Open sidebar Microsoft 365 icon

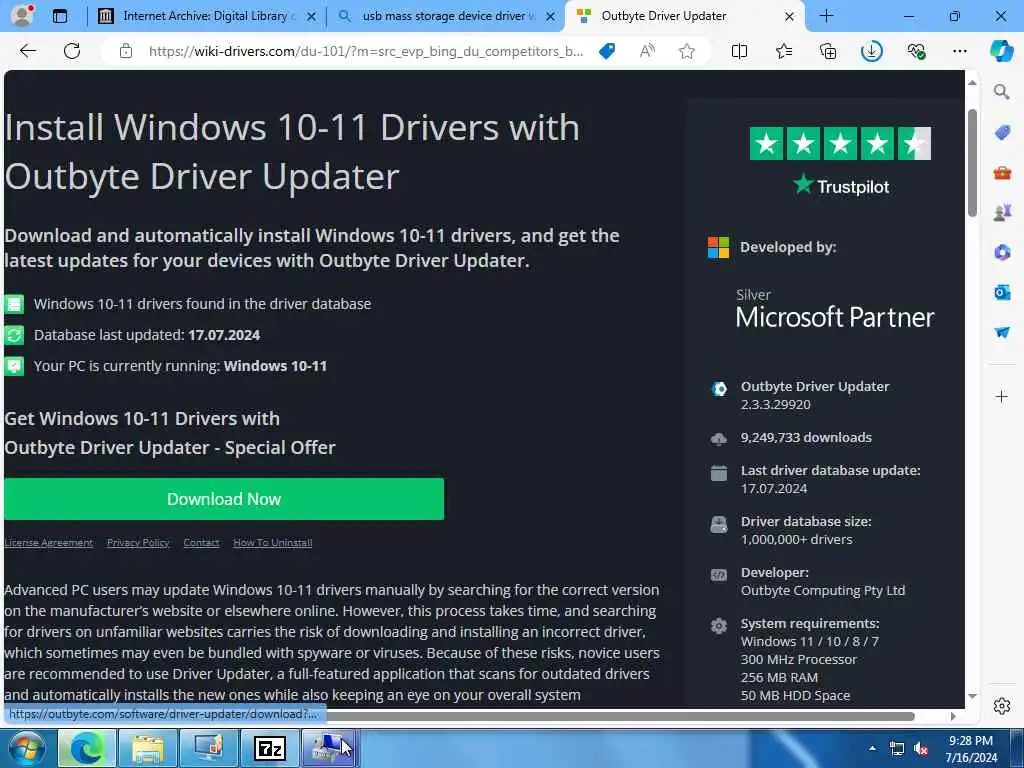[x=1002, y=252]
